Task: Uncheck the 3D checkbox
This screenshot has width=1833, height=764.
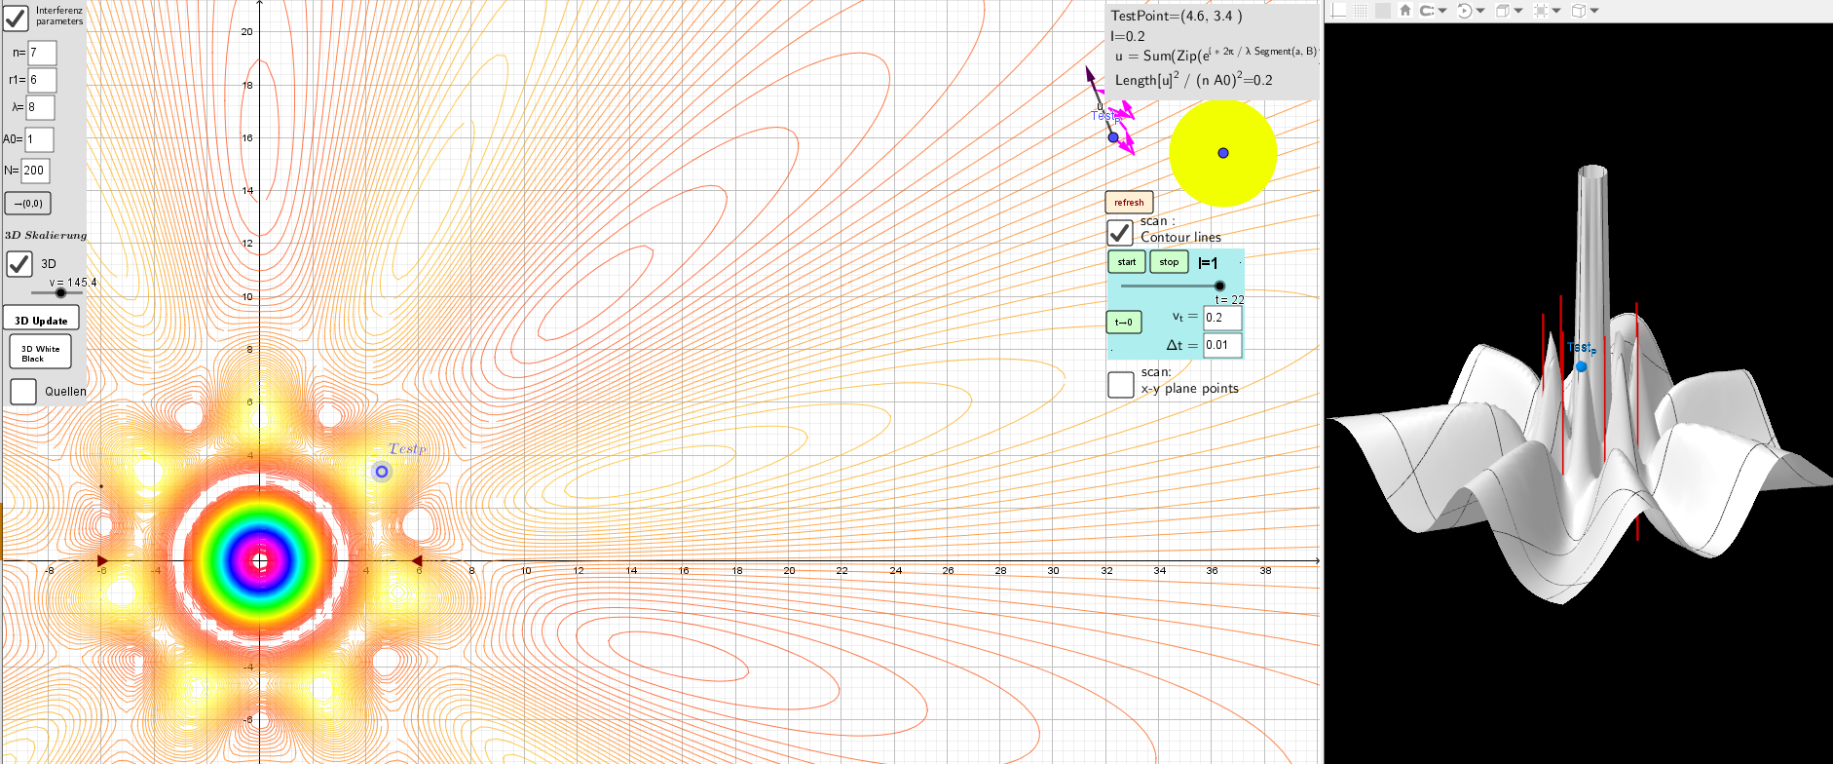Action: (x=19, y=264)
